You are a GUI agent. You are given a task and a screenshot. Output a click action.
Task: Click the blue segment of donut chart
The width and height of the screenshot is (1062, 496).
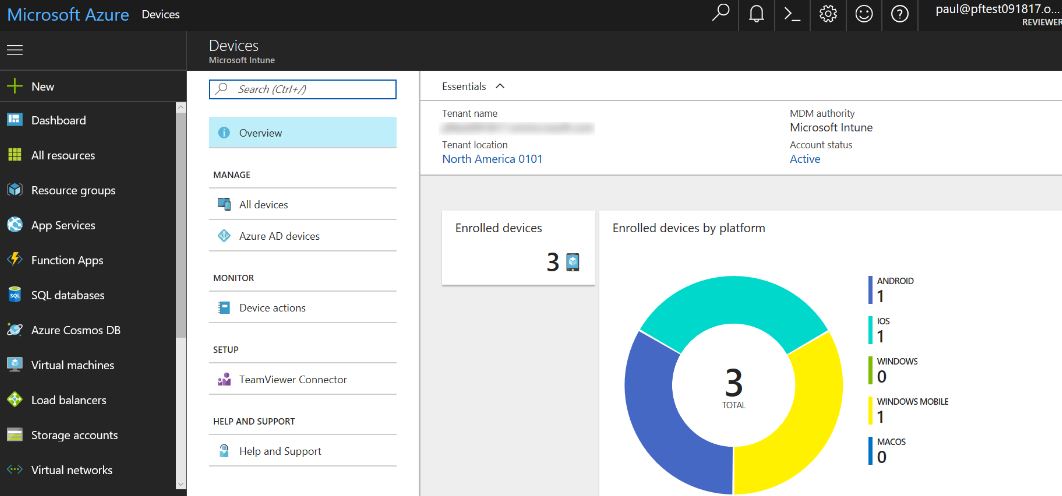(660, 423)
